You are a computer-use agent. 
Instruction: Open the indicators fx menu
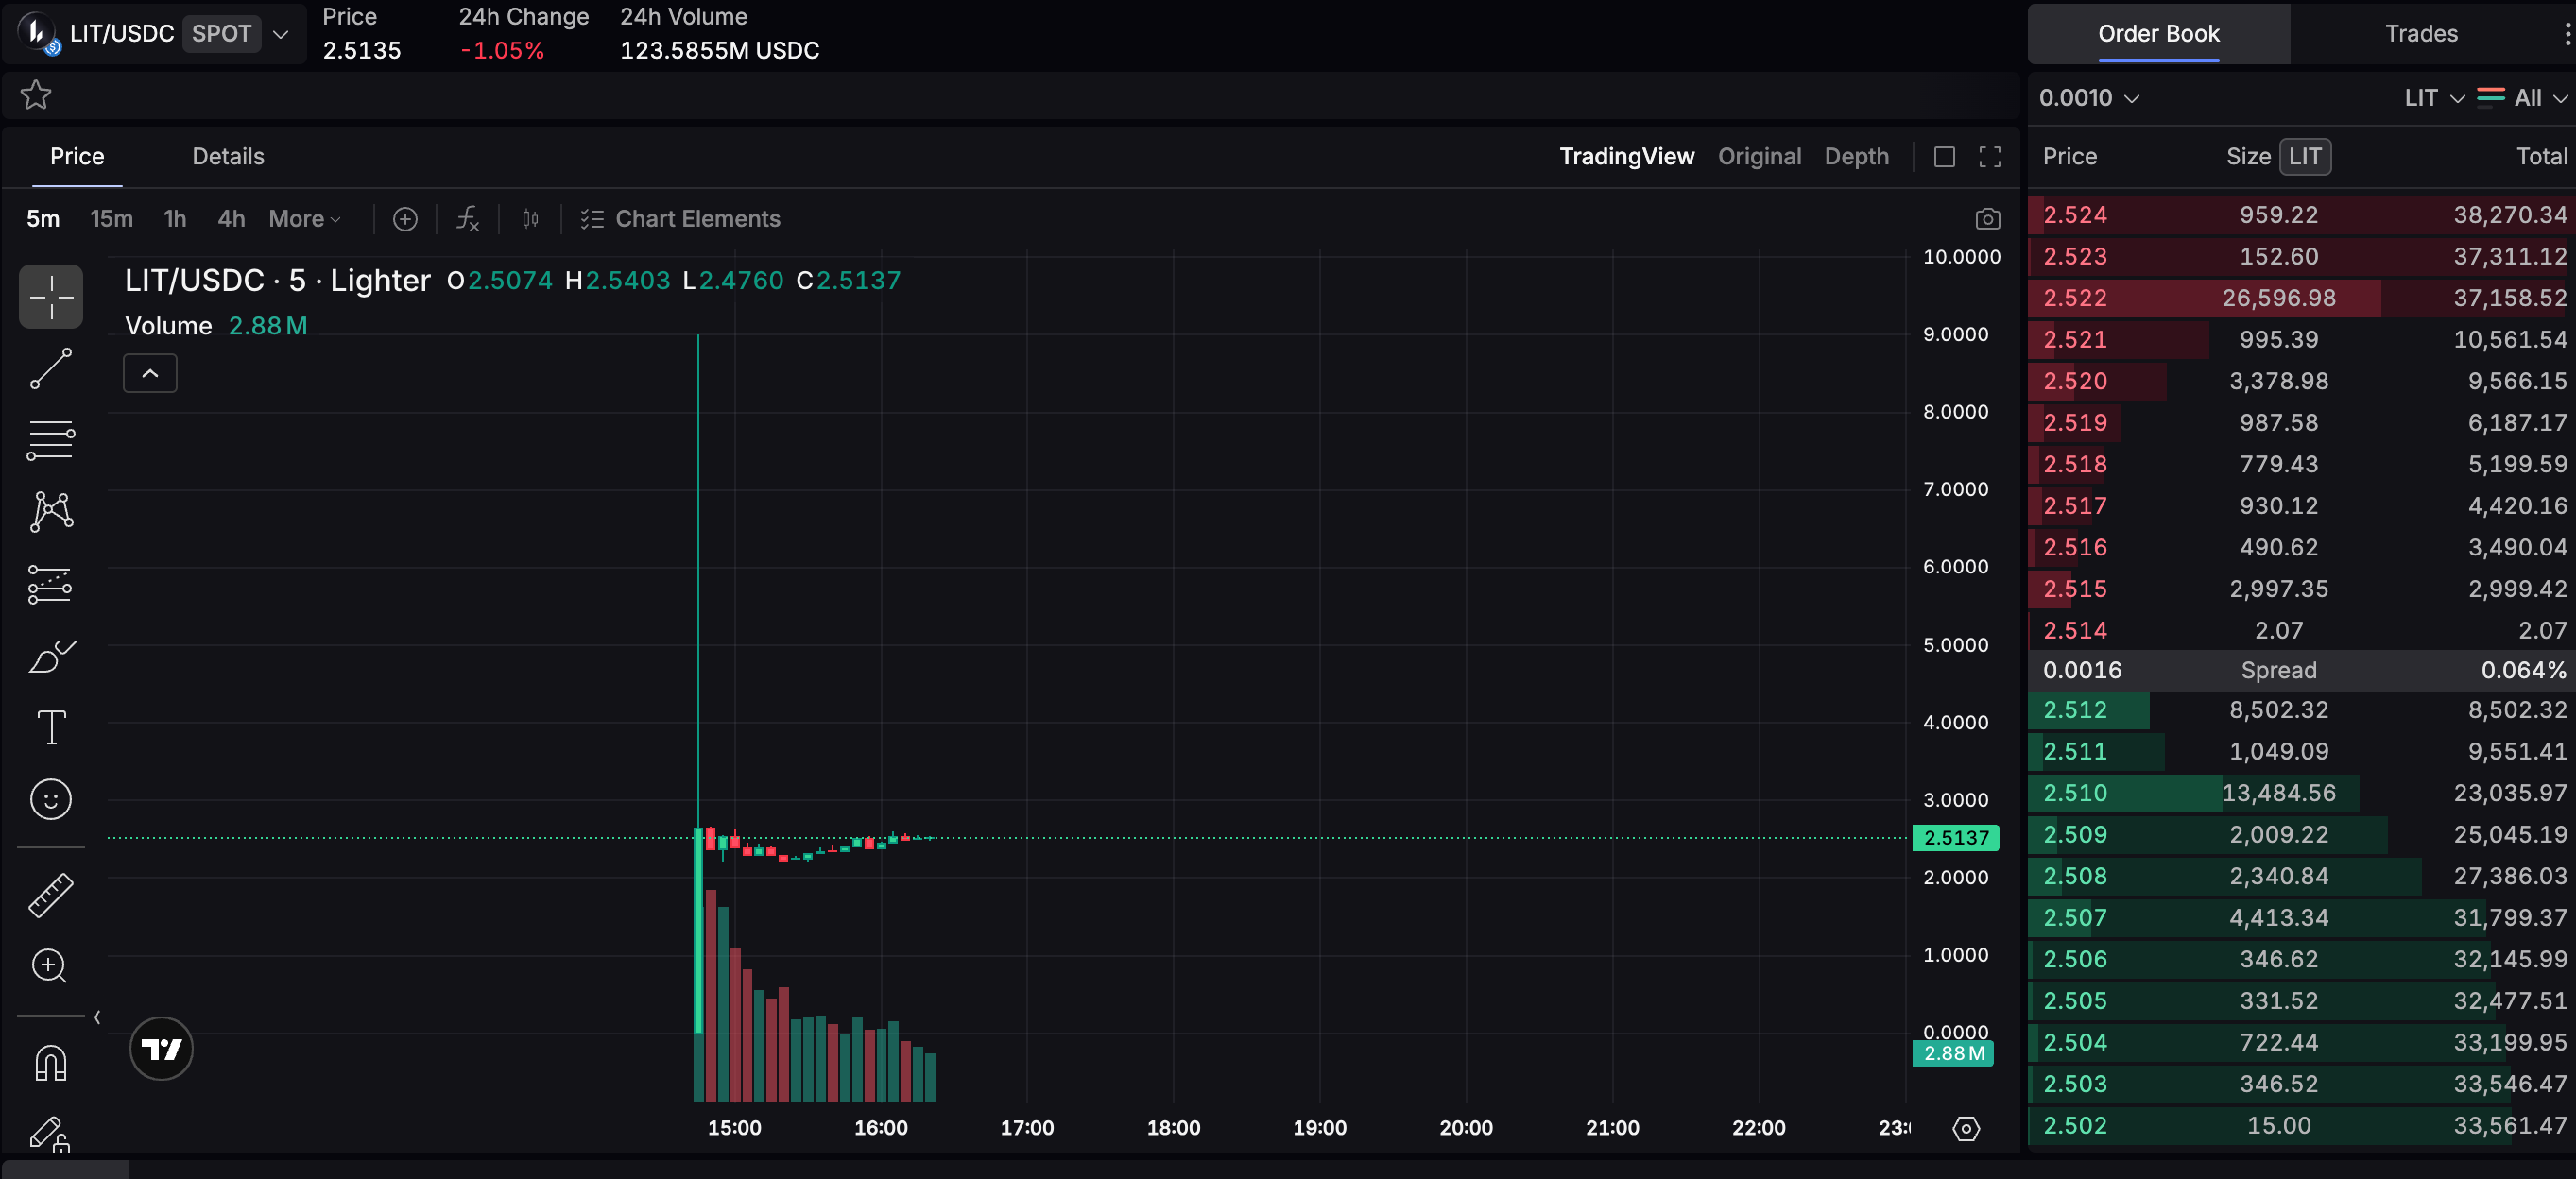pos(467,219)
